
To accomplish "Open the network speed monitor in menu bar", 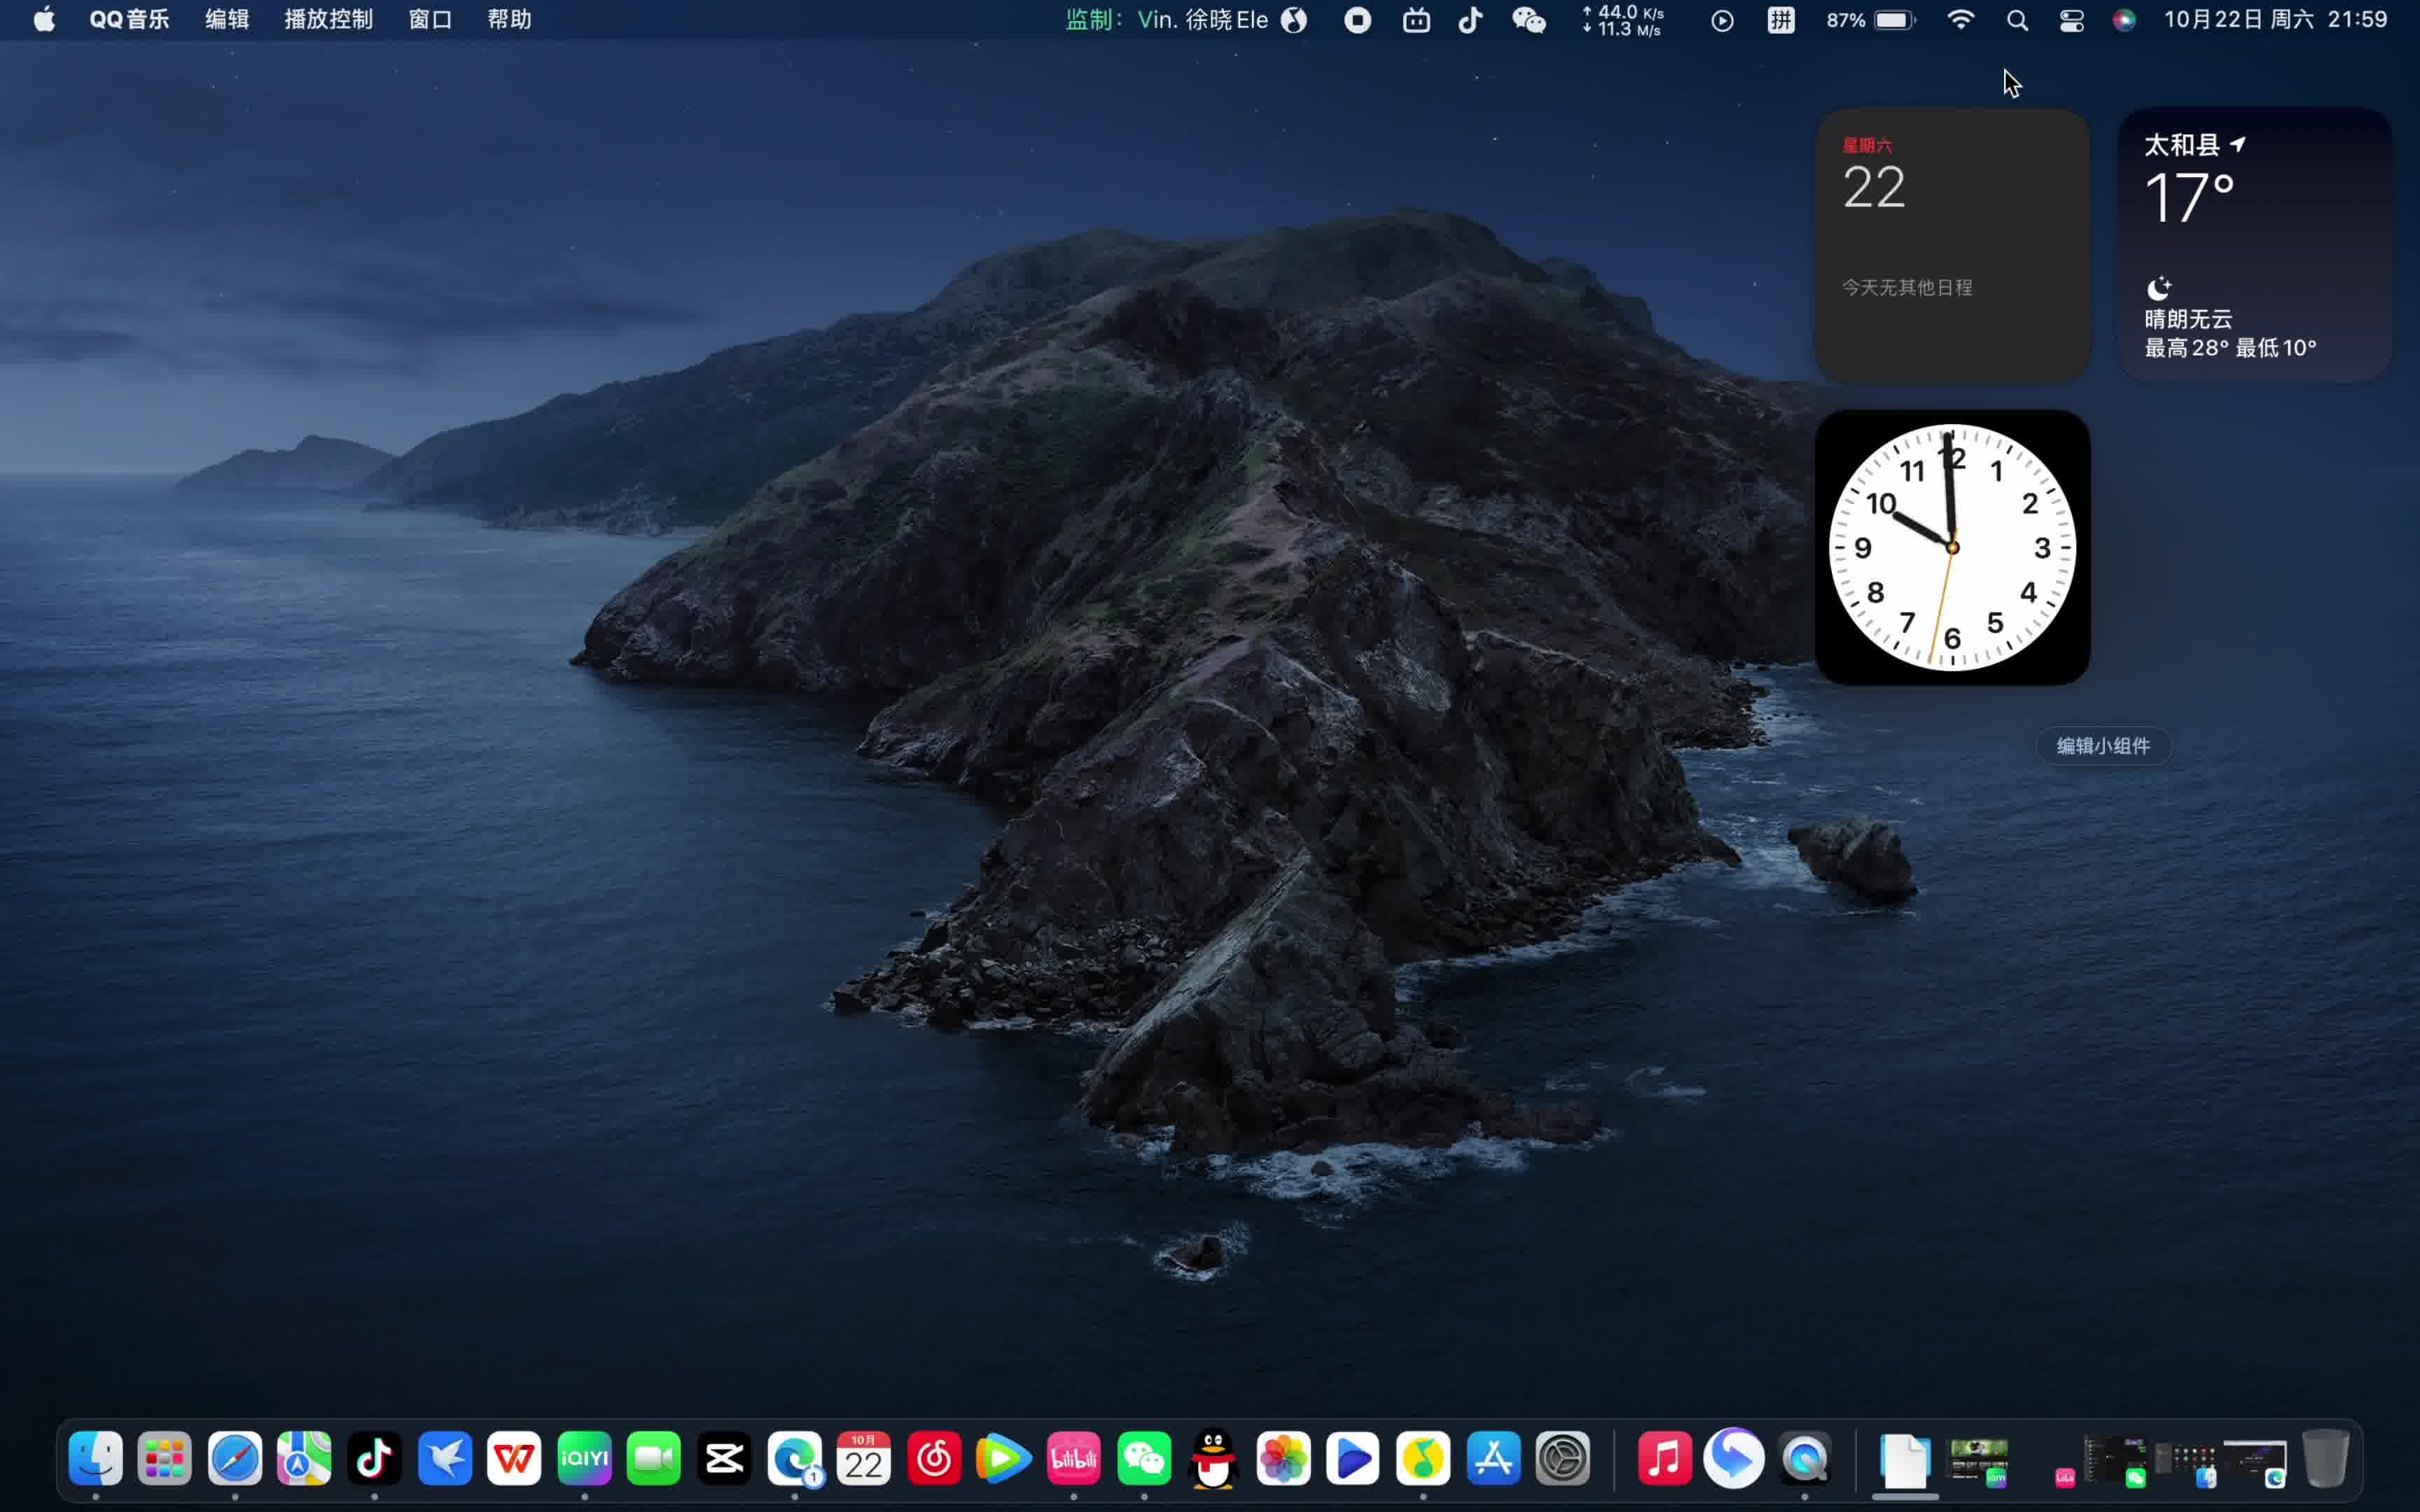I will [1623, 20].
